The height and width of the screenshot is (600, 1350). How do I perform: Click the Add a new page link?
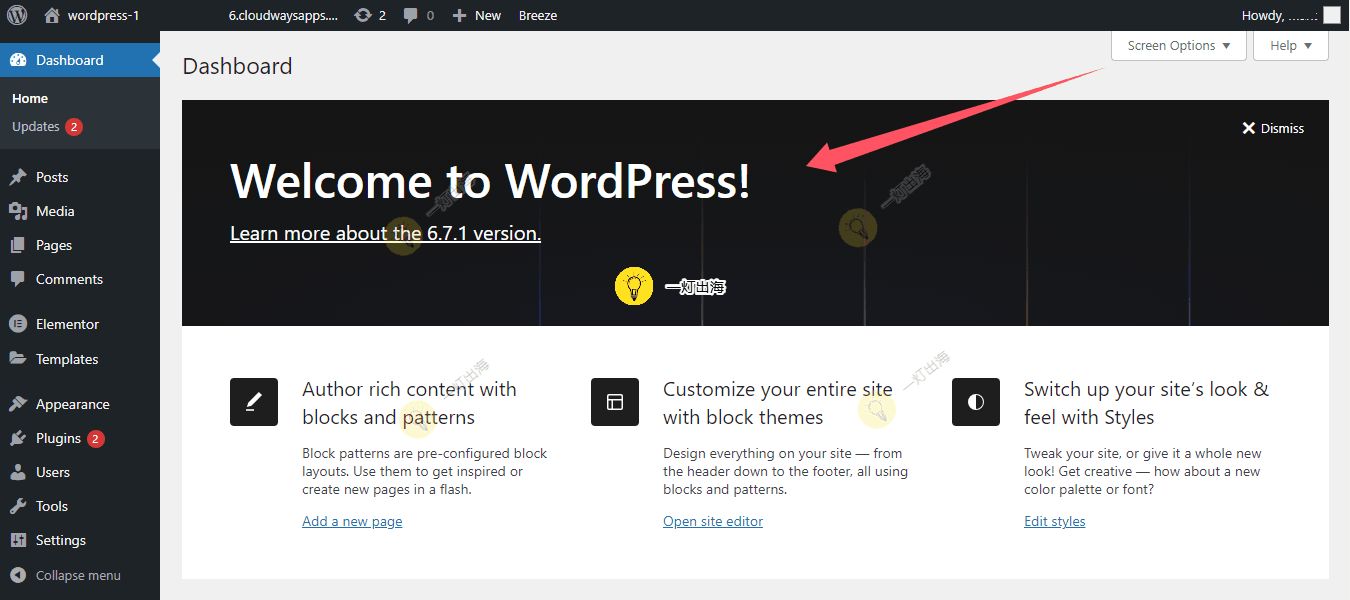click(x=352, y=521)
